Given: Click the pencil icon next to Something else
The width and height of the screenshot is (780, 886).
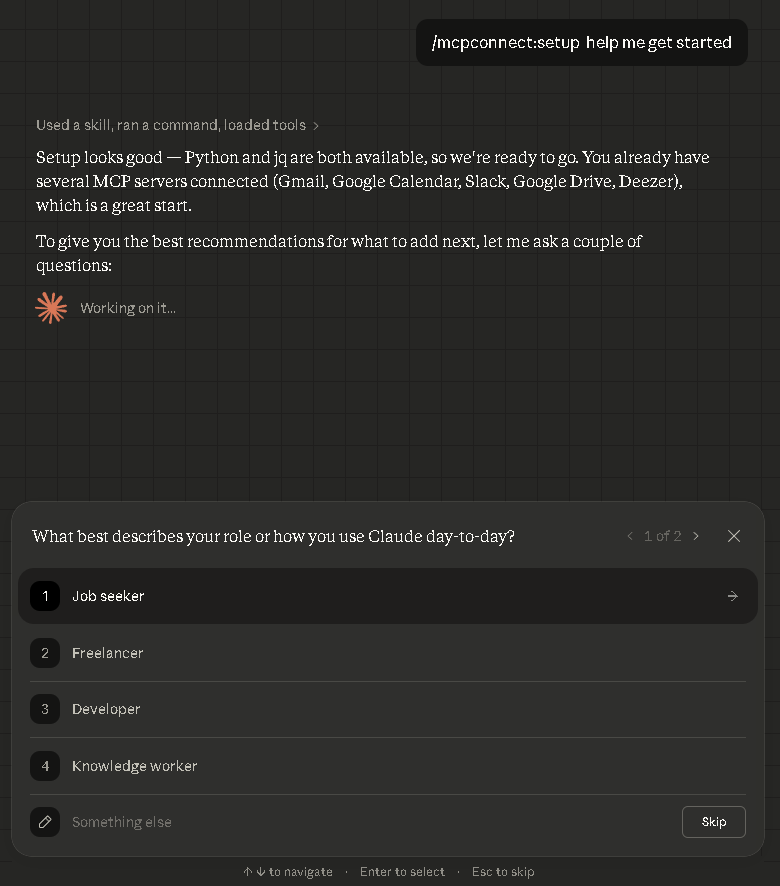Looking at the screenshot, I should pyautogui.click(x=45, y=822).
